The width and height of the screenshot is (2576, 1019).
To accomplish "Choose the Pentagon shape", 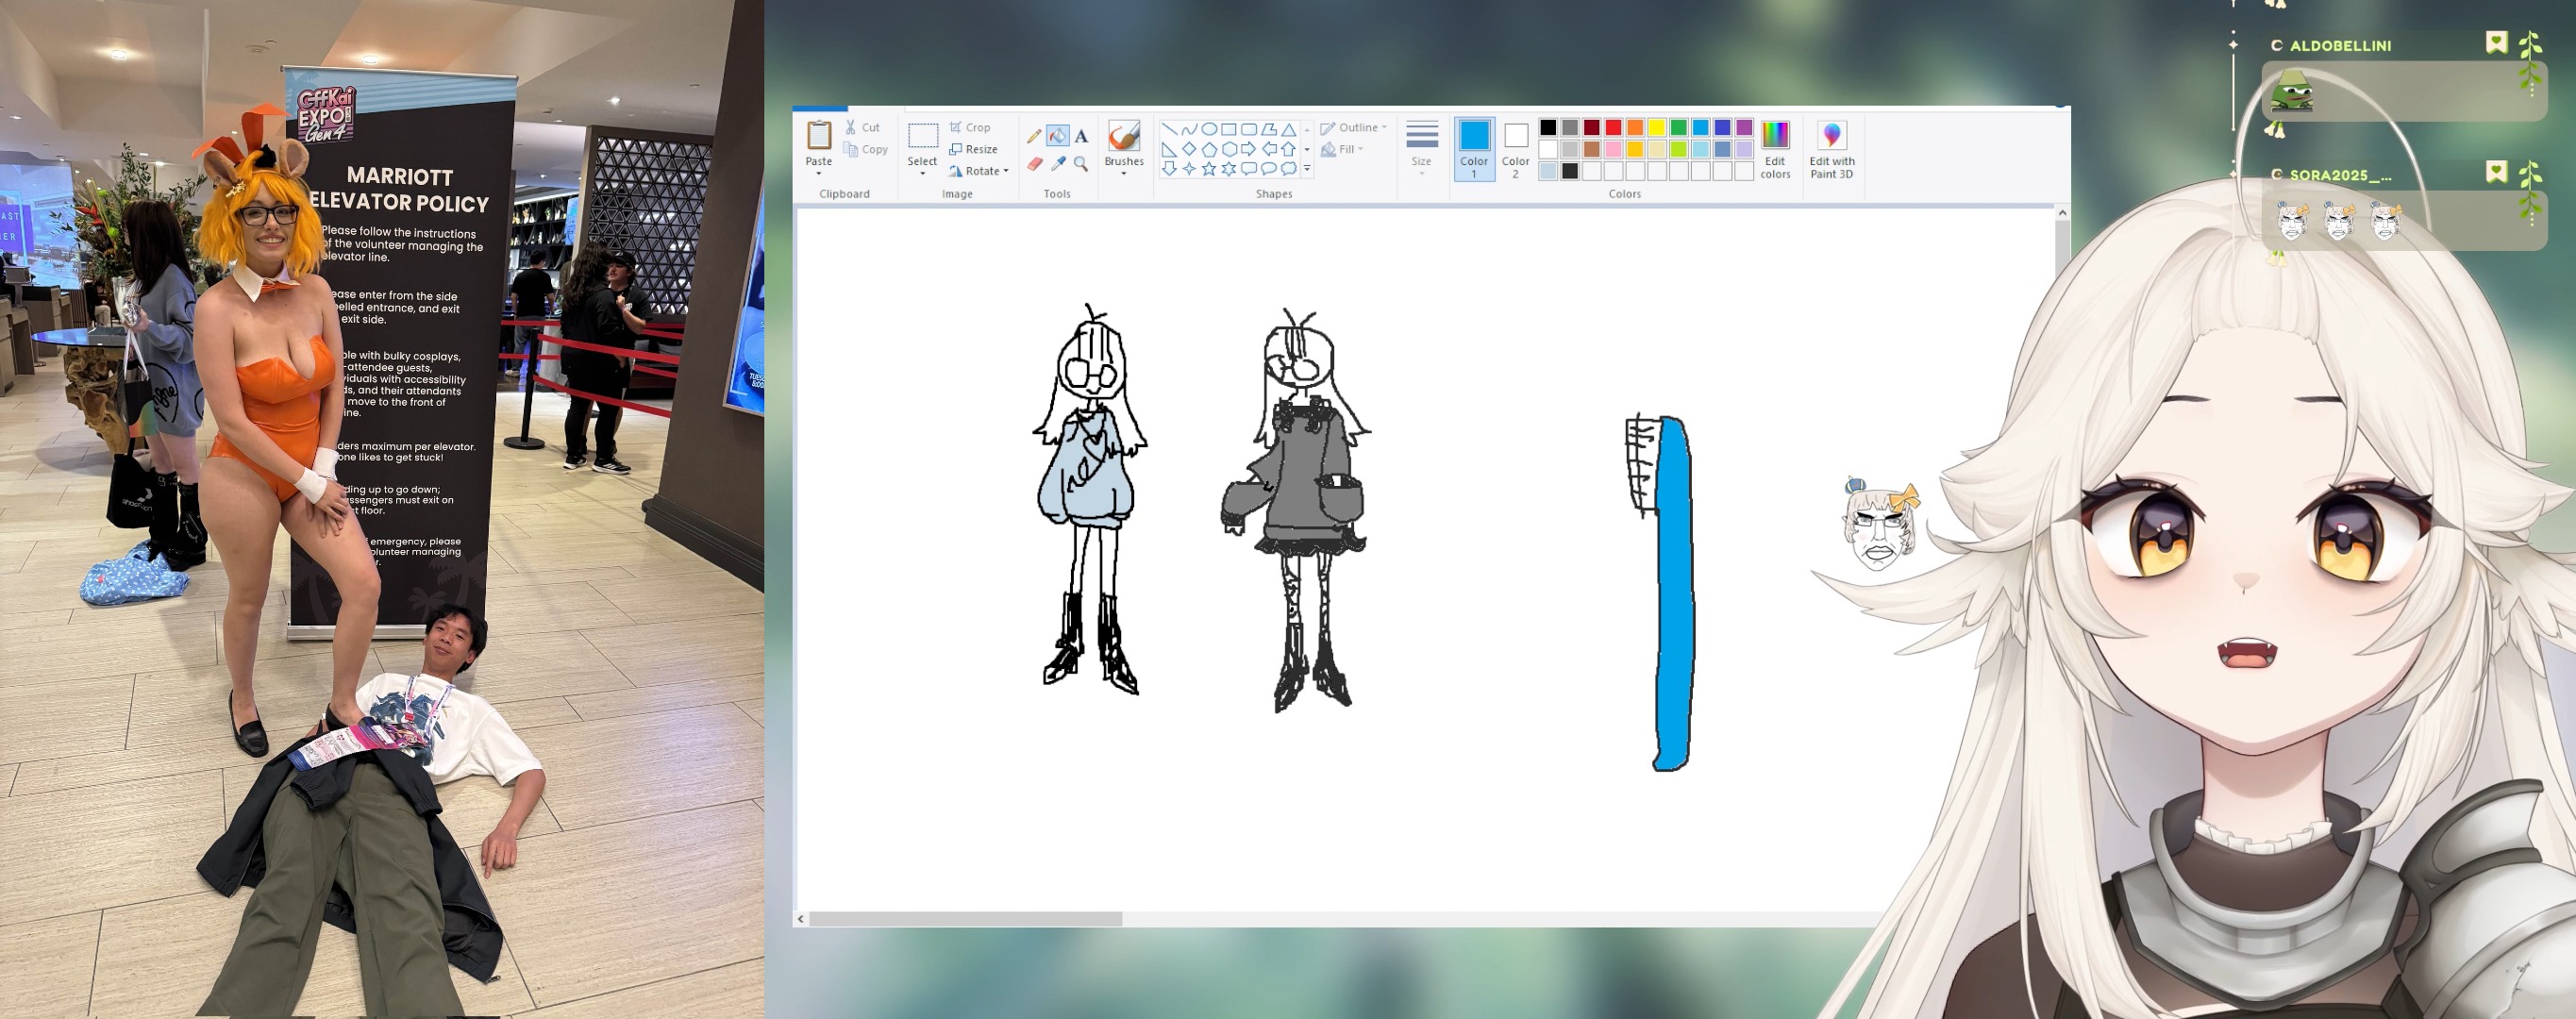I will point(1208,149).
